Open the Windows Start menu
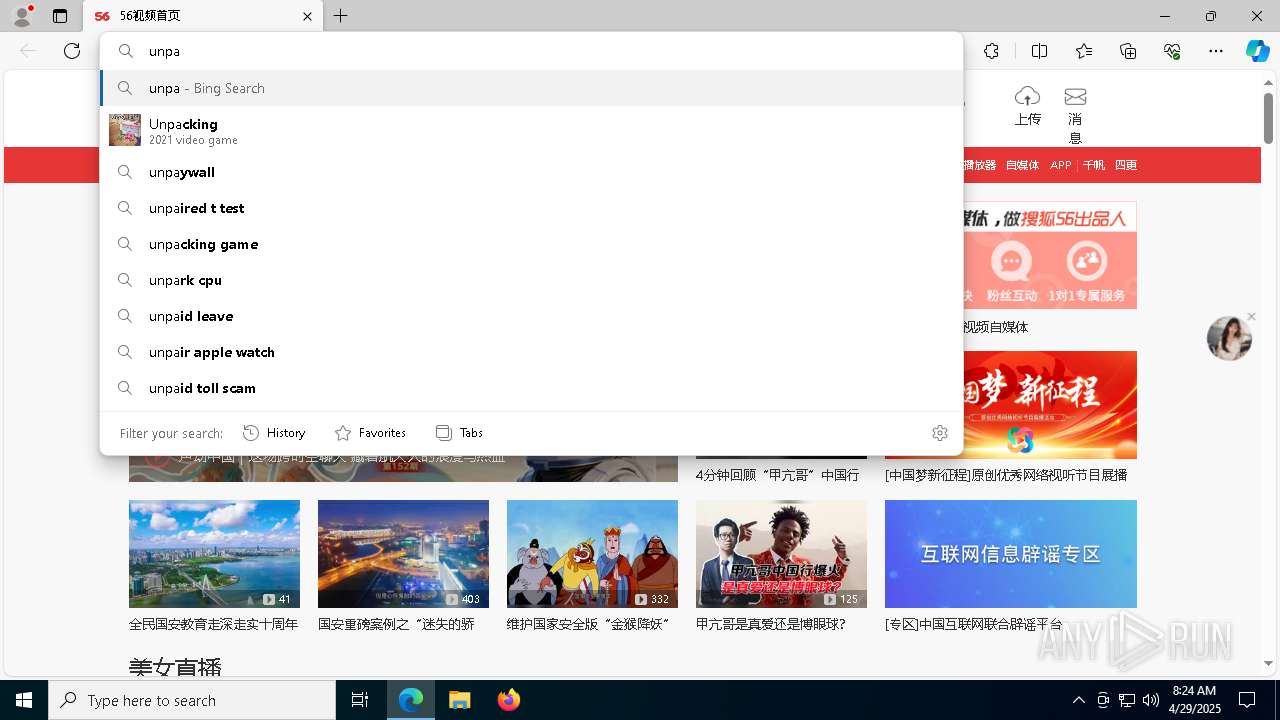Screen dimensions: 1280x720 [24, 700]
